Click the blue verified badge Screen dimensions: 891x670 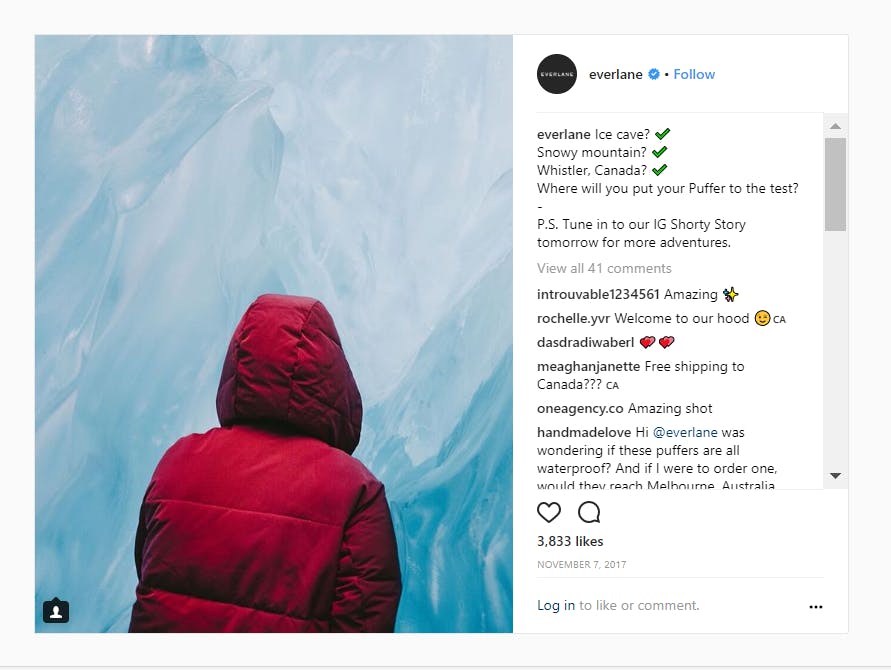tap(654, 74)
